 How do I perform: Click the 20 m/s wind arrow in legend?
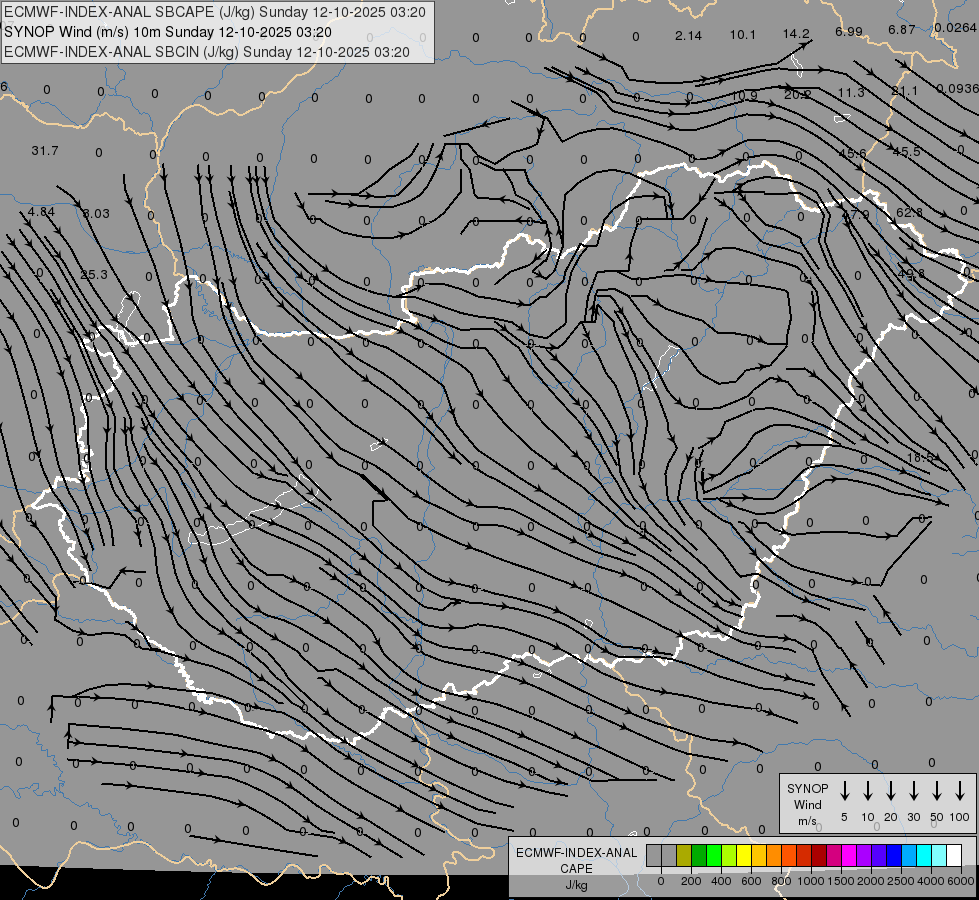point(891,791)
